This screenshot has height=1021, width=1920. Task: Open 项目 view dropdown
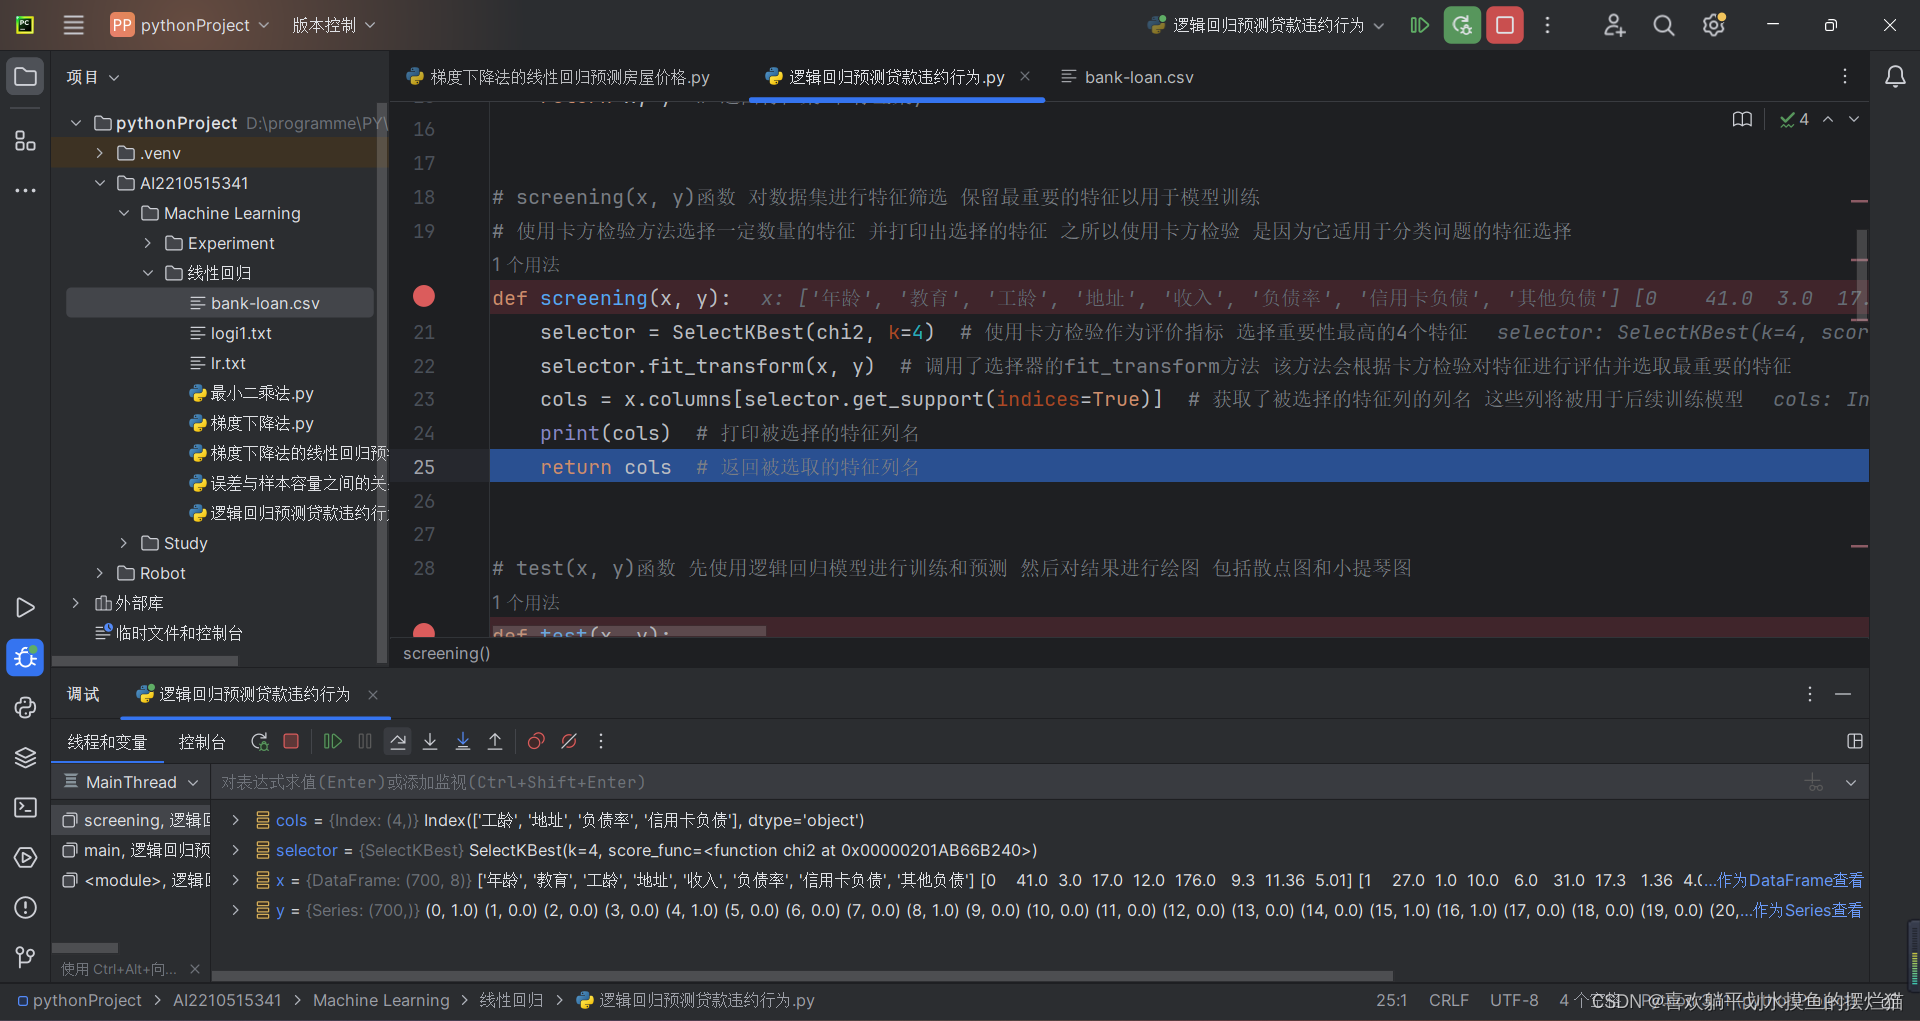point(92,77)
